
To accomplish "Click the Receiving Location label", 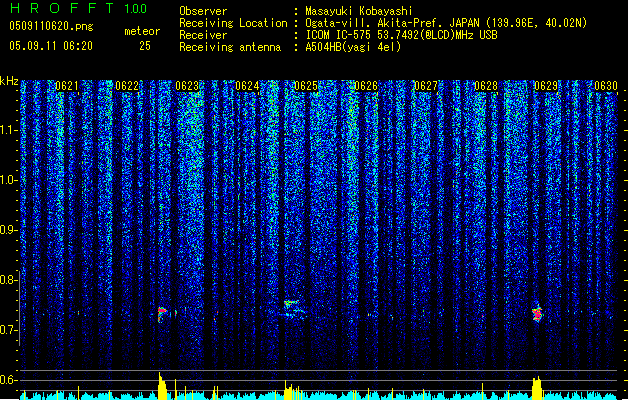I will pos(233,23).
